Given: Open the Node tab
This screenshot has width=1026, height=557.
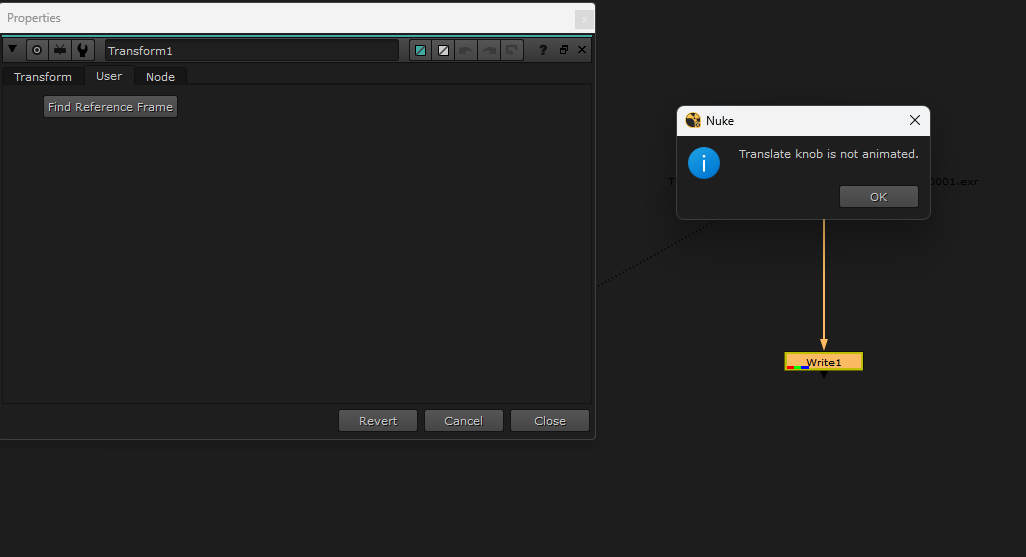Looking at the screenshot, I should click(160, 77).
